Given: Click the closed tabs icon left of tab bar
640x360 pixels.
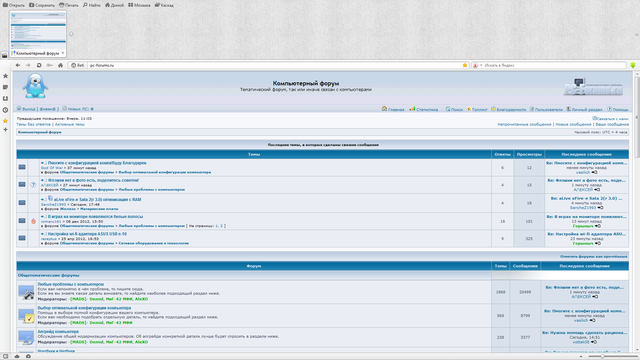Looking at the screenshot, I should coord(4,55).
